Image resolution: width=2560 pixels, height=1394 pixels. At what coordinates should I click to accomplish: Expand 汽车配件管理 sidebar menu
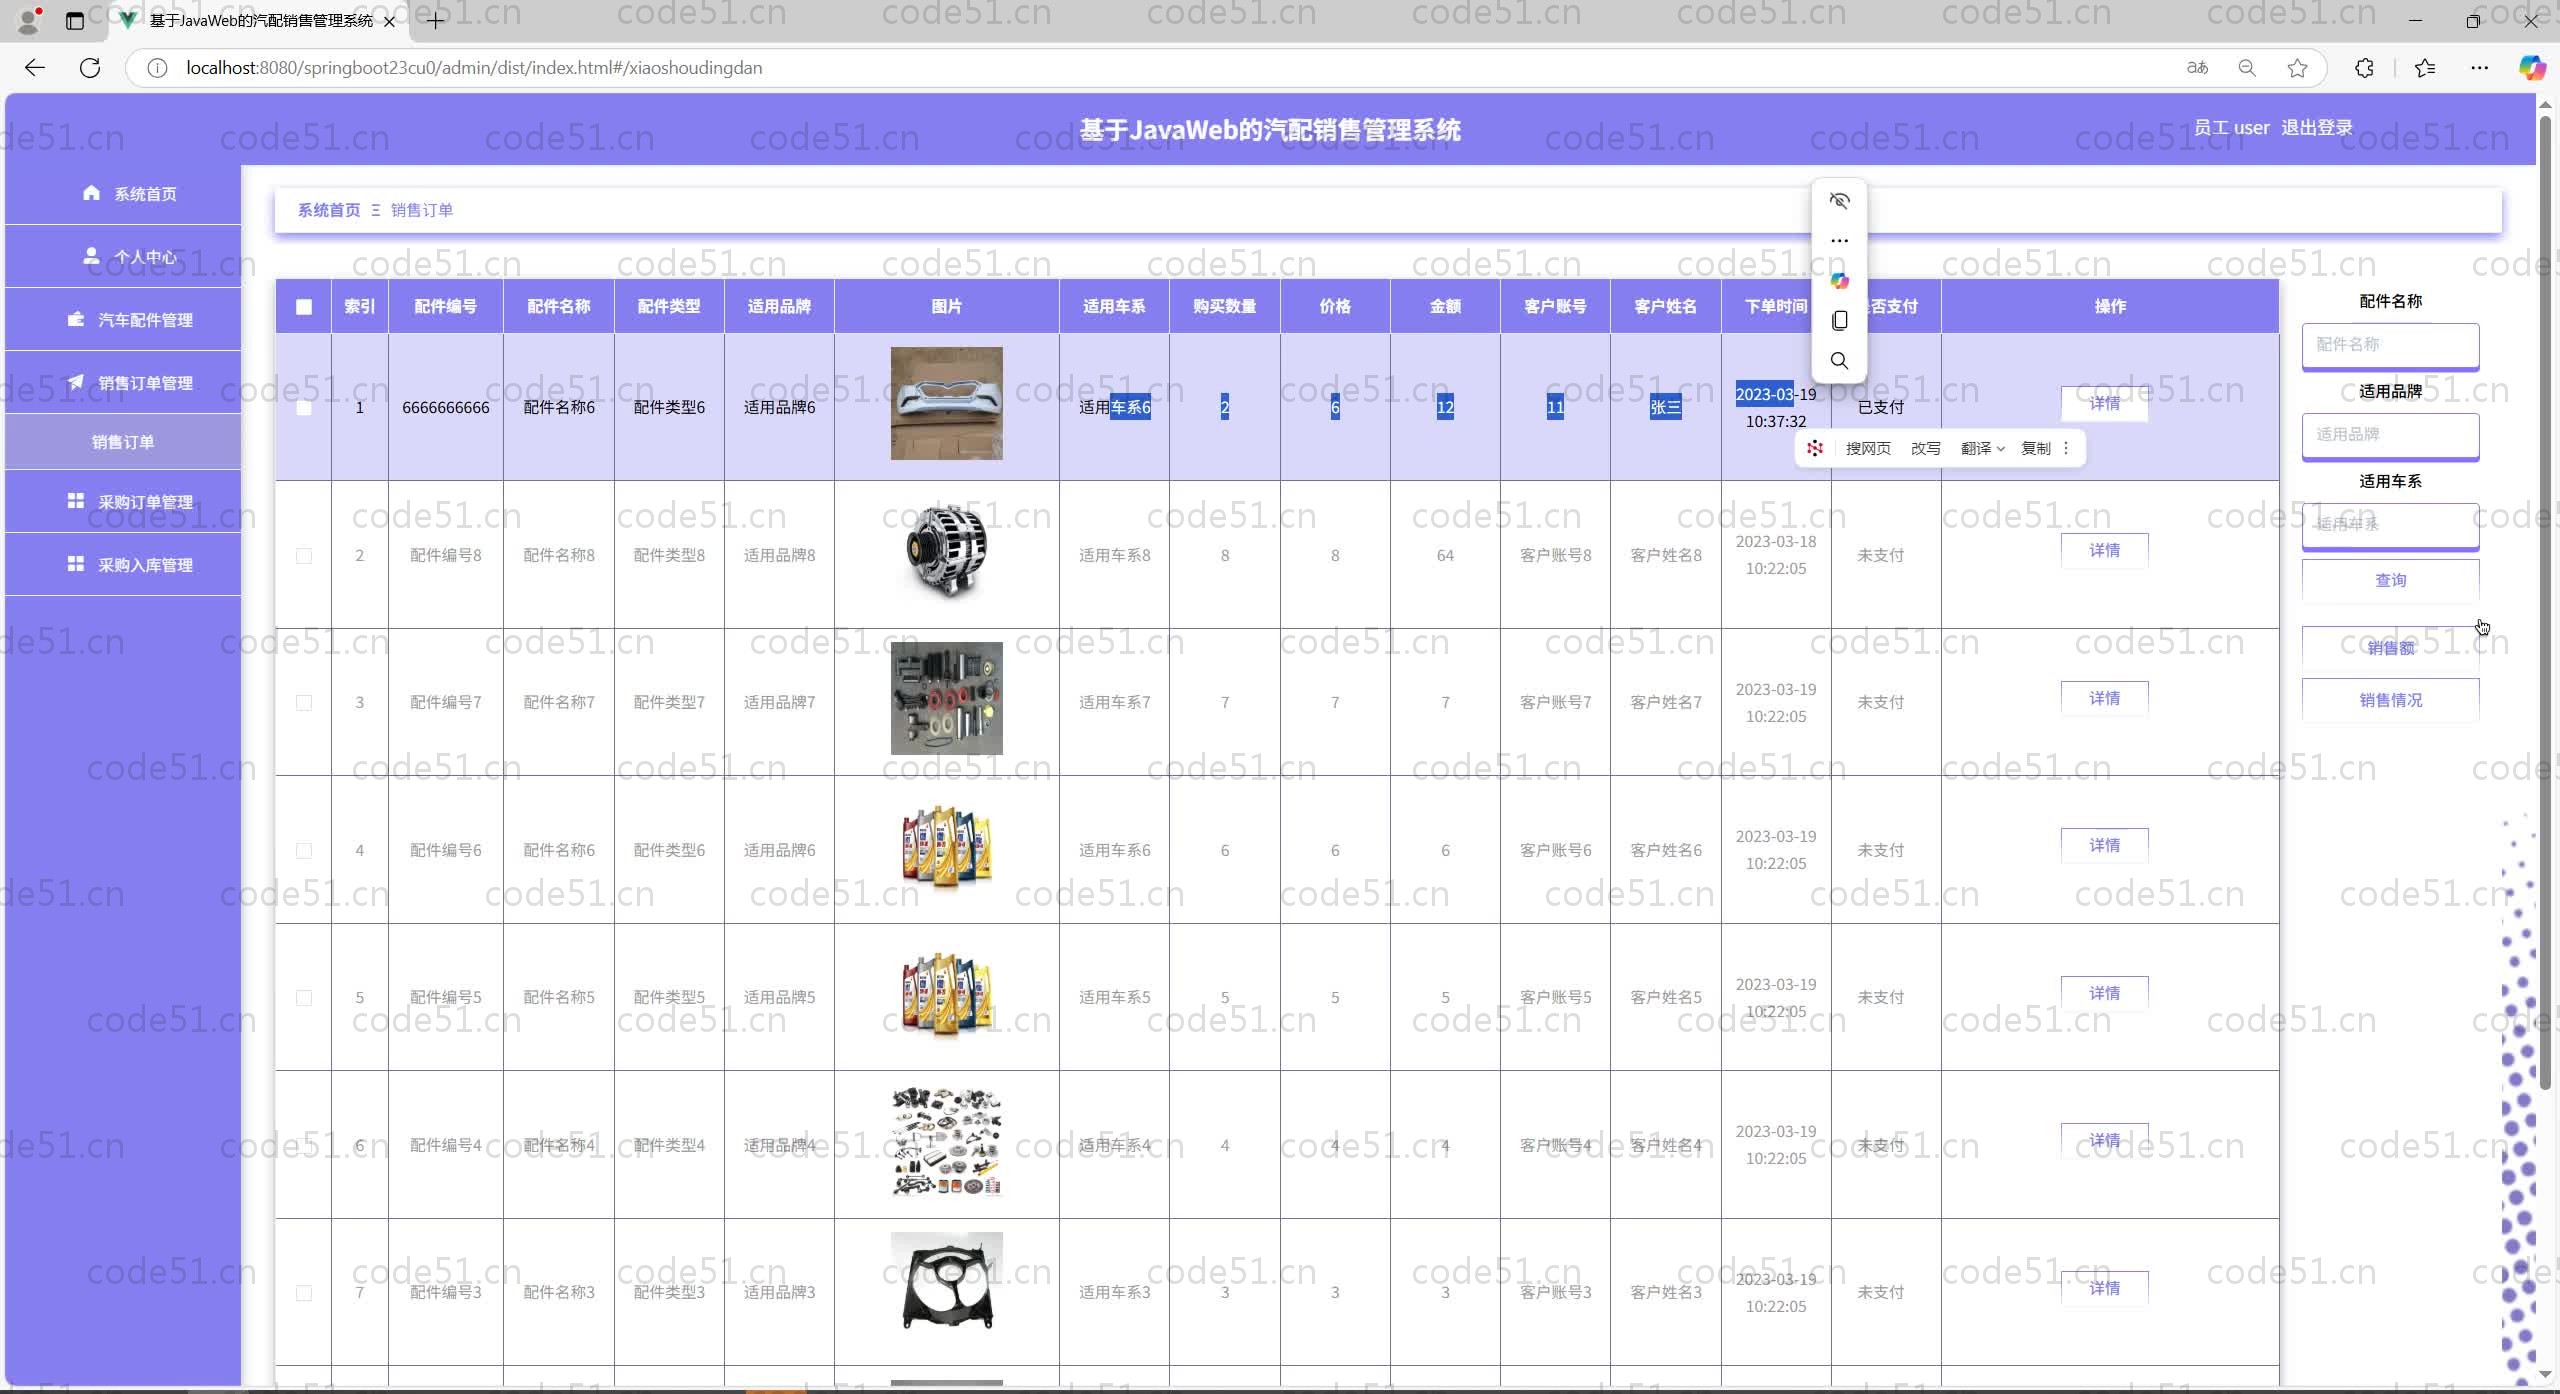pos(130,320)
